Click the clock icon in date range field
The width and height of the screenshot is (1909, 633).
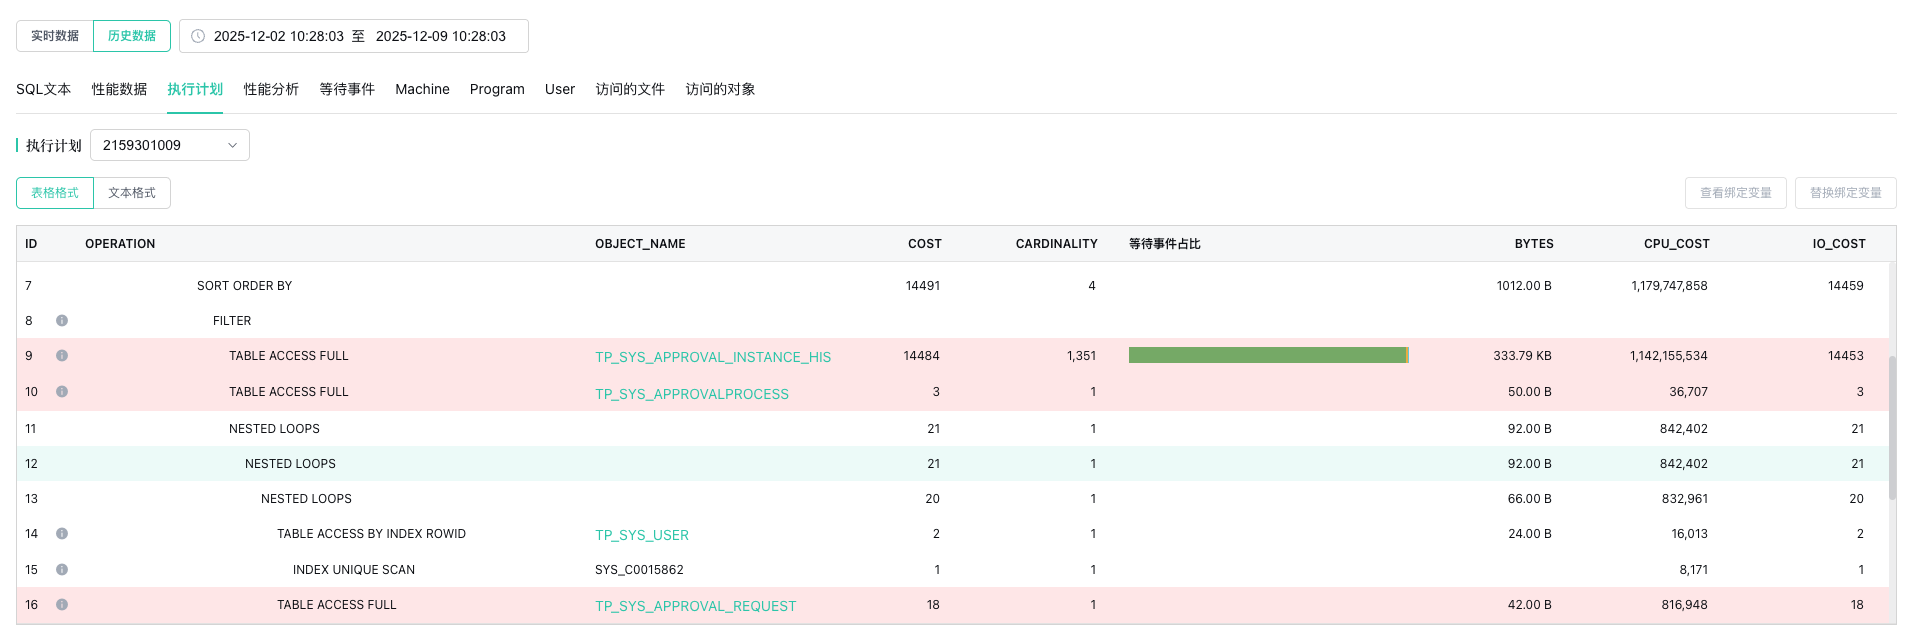tap(198, 36)
